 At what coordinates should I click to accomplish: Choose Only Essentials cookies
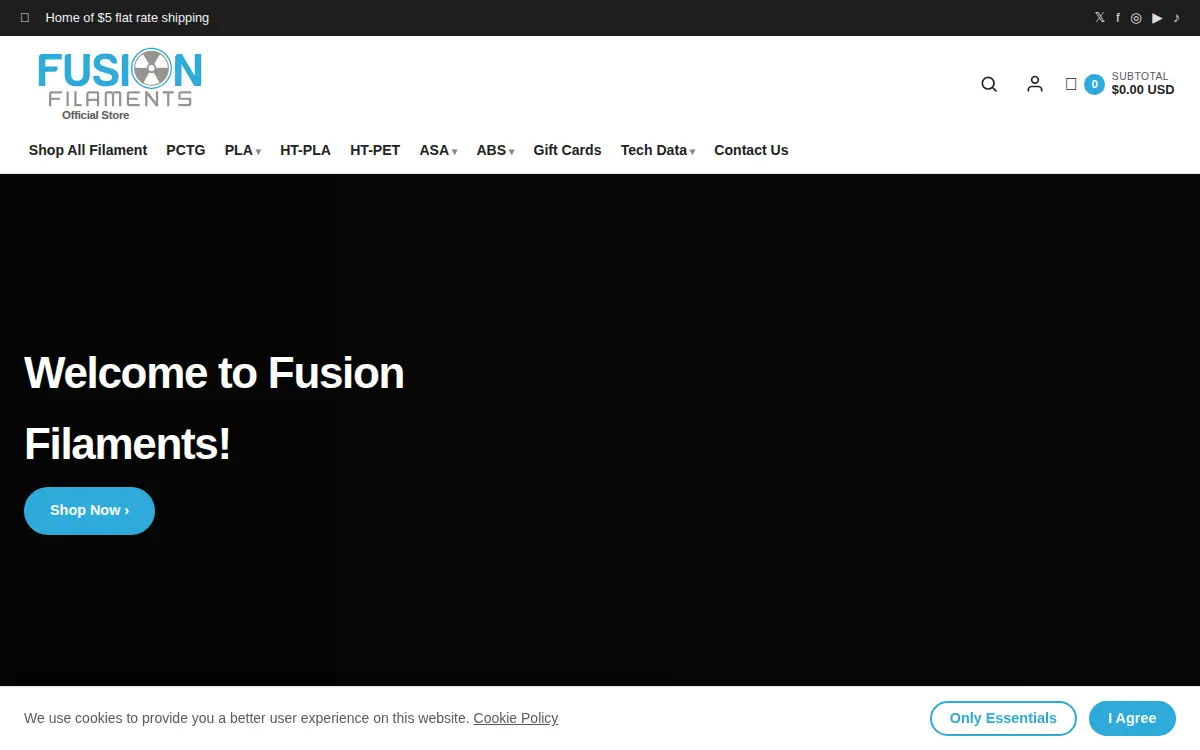pyautogui.click(x=1003, y=718)
